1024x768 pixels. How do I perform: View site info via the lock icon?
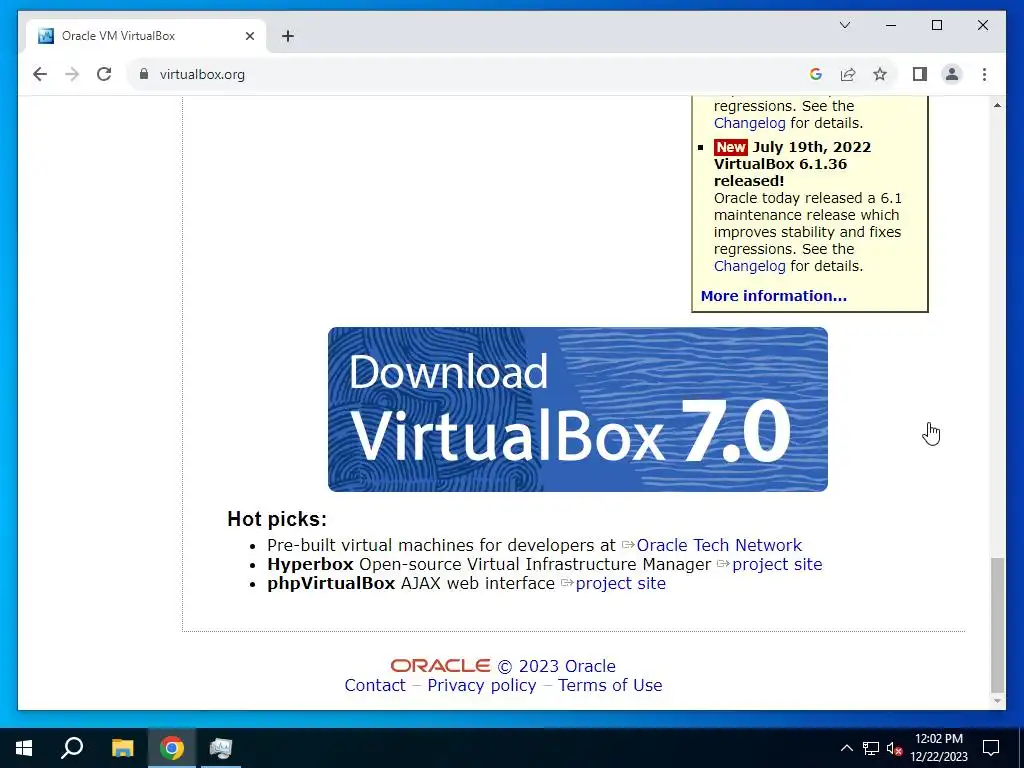(x=144, y=74)
